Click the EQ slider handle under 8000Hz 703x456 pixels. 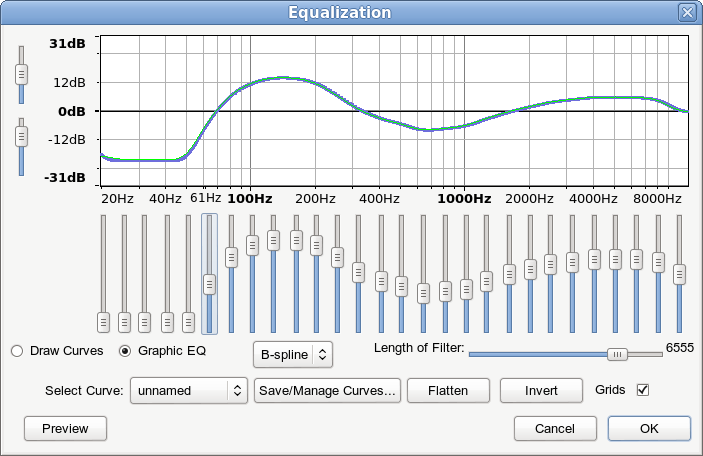point(658,262)
